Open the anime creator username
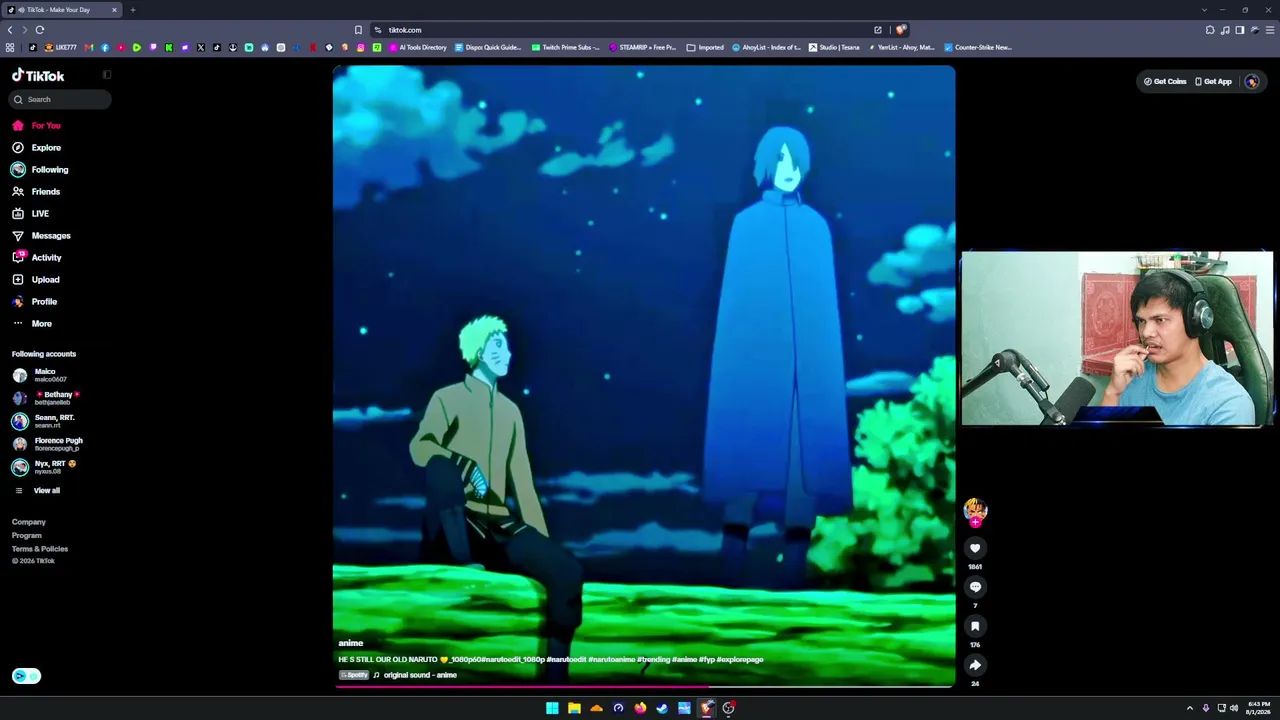The width and height of the screenshot is (1280, 720). (350, 643)
